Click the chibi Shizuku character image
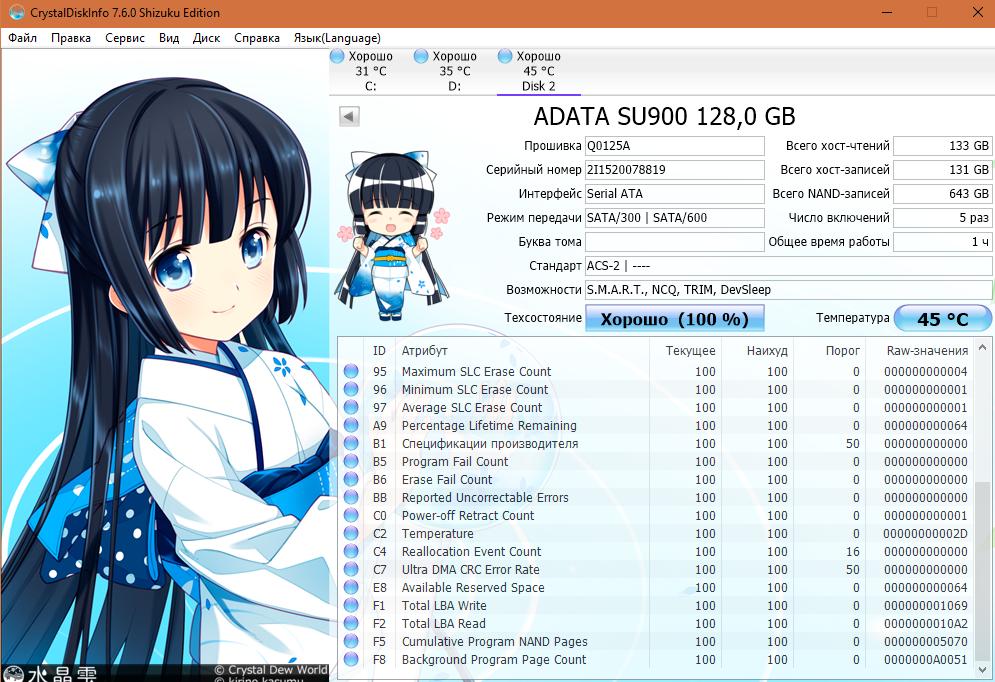 (x=392, y=235)
